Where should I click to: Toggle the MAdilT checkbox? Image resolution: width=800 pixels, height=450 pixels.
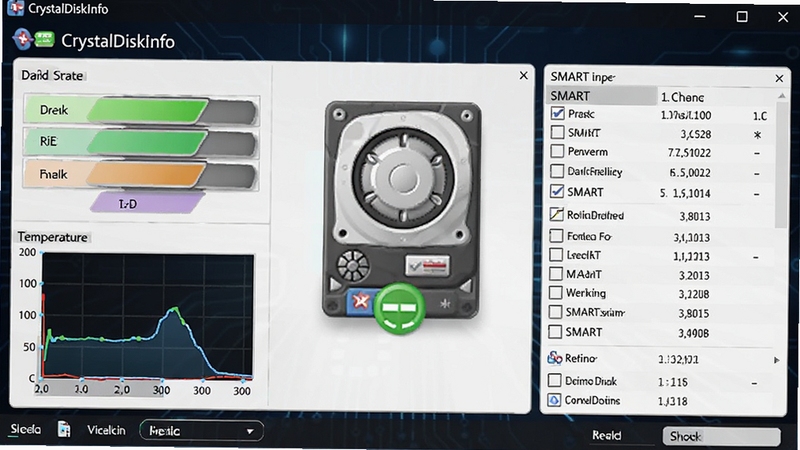(x=556, y=274)
